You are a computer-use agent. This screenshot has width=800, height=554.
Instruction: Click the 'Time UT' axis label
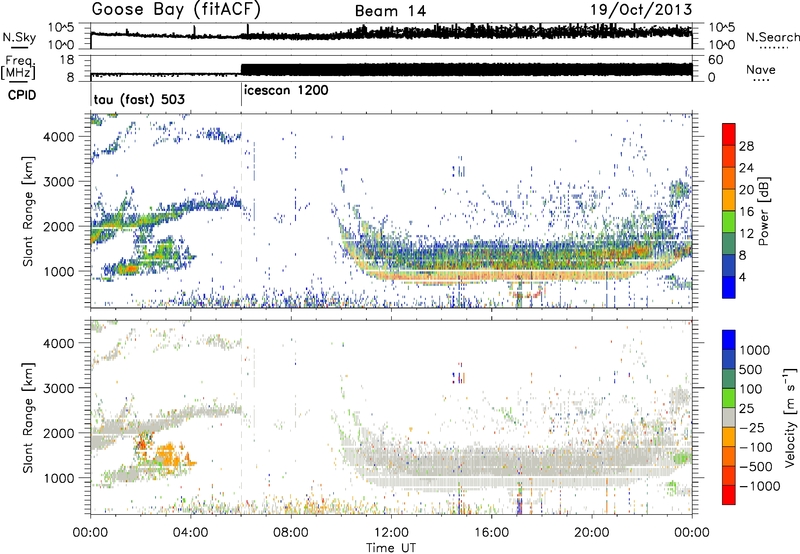pyautogui.click(x=391, y=548)
